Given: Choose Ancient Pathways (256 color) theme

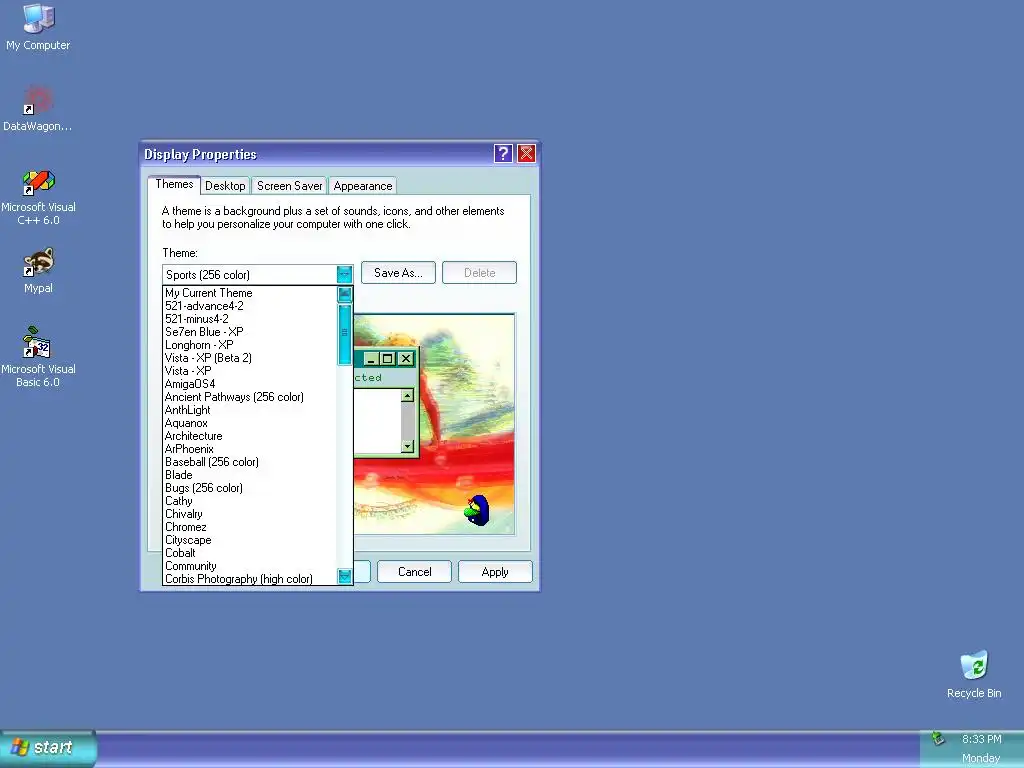Looking at the screenshot, I should point(249,397).
